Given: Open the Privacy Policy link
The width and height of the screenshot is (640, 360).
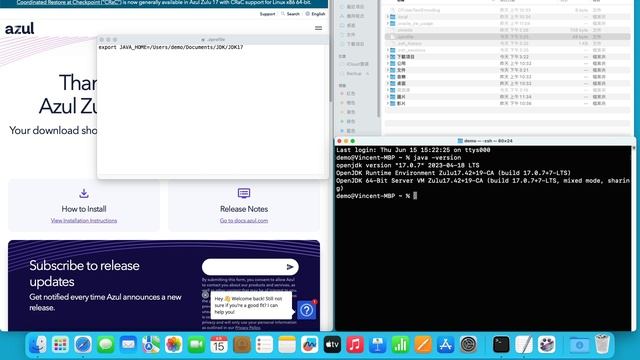Looking at the screenshot, I should tap(247, 327).
